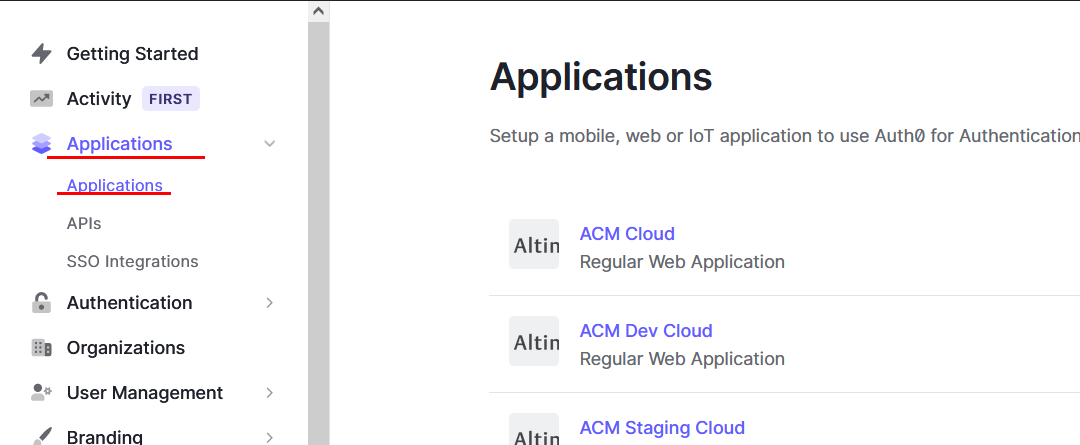Click the sidebar scroll up arrow
Screen dimensions: 1080x445
pos(318,11)
